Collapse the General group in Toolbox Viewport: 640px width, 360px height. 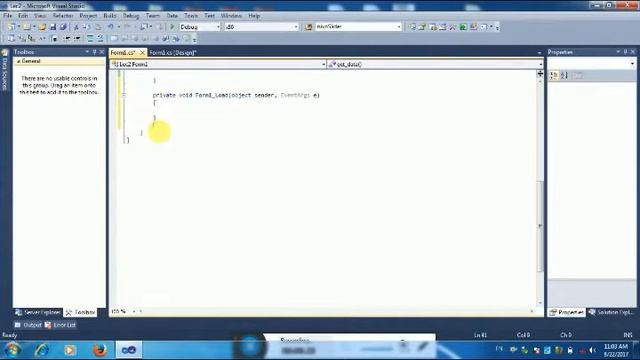tap(18, 61)
